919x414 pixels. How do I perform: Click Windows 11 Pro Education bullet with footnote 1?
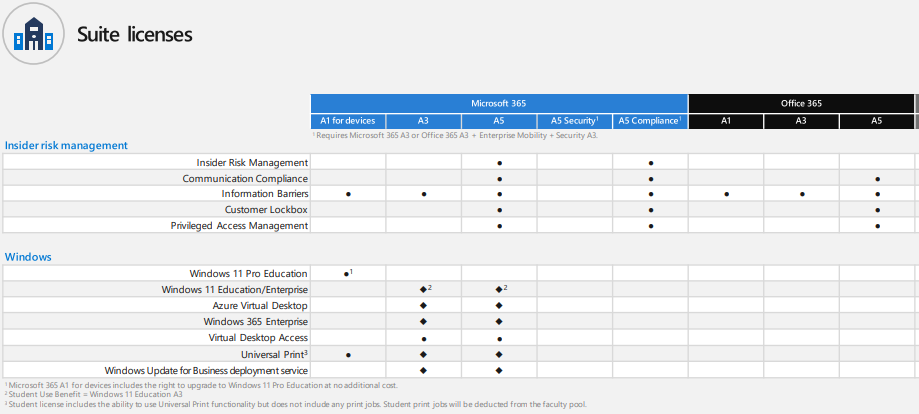pos(348,273)
